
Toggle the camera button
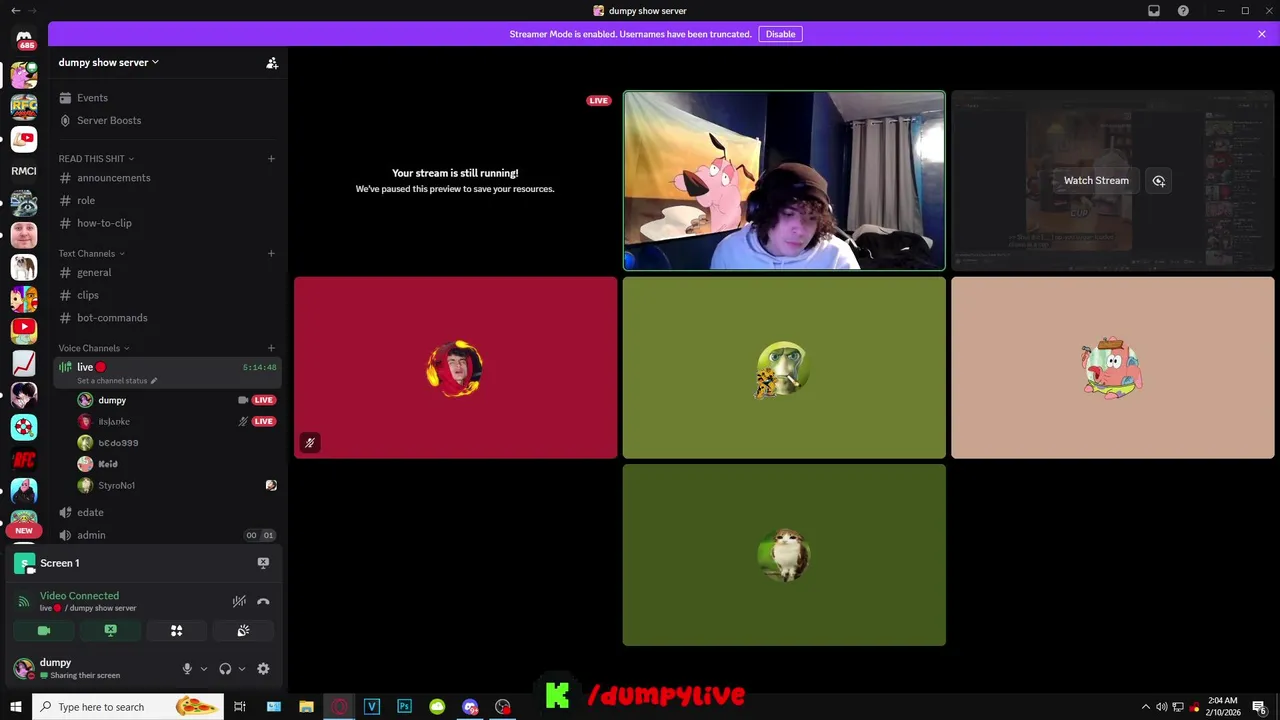point(43,631)
